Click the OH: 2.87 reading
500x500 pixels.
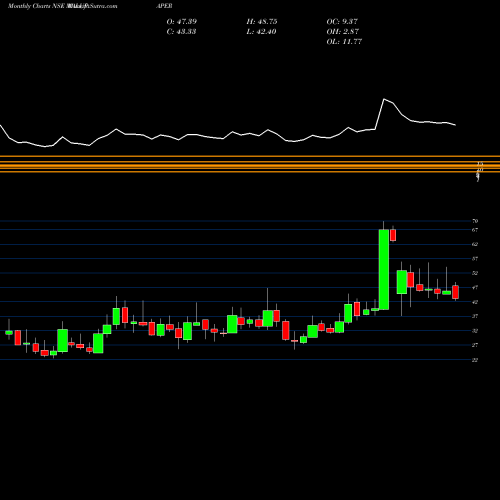(x=343, y=32)
